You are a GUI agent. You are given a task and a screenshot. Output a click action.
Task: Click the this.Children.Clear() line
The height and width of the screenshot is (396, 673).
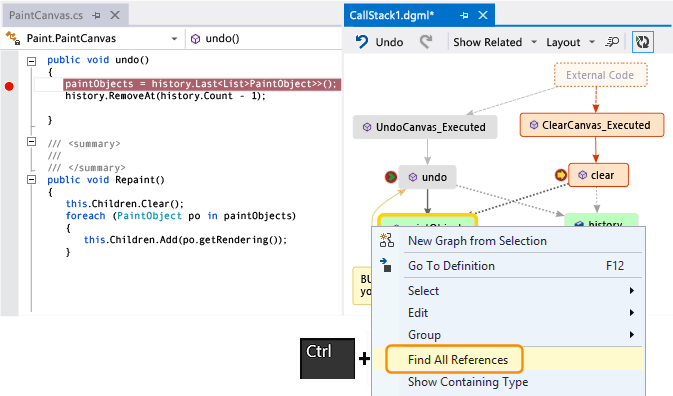124,203
